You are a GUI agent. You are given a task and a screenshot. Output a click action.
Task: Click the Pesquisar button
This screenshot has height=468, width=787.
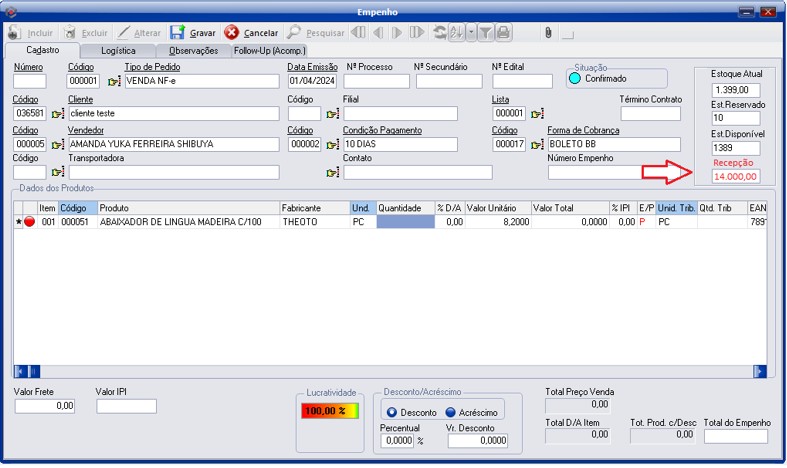coord(316,33)
